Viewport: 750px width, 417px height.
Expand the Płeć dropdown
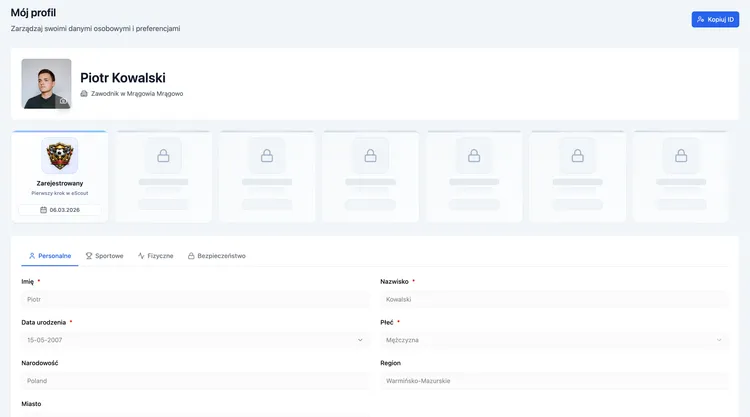pyautogui.click(x=554, y=340)
